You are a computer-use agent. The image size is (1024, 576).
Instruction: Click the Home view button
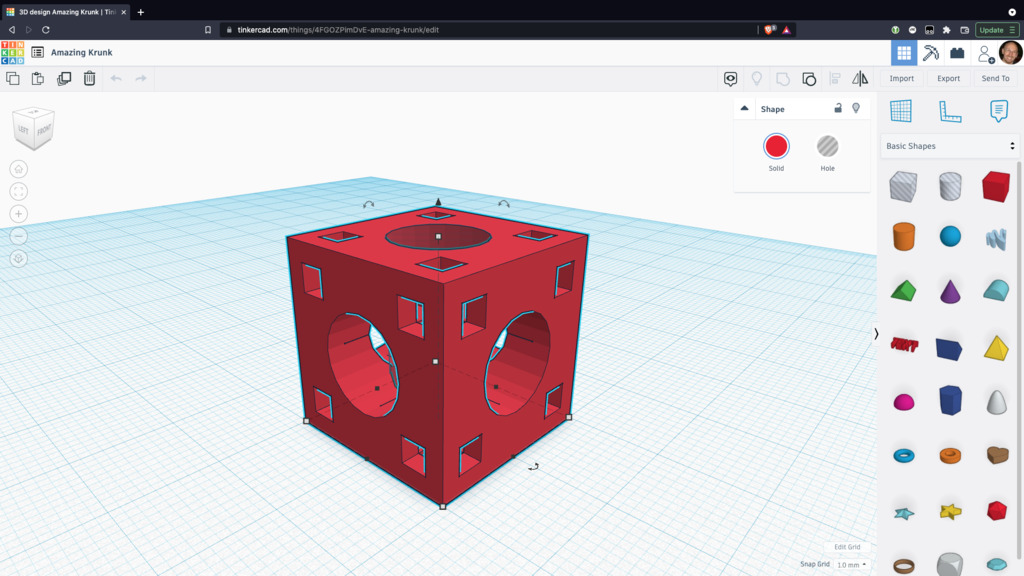19,169
